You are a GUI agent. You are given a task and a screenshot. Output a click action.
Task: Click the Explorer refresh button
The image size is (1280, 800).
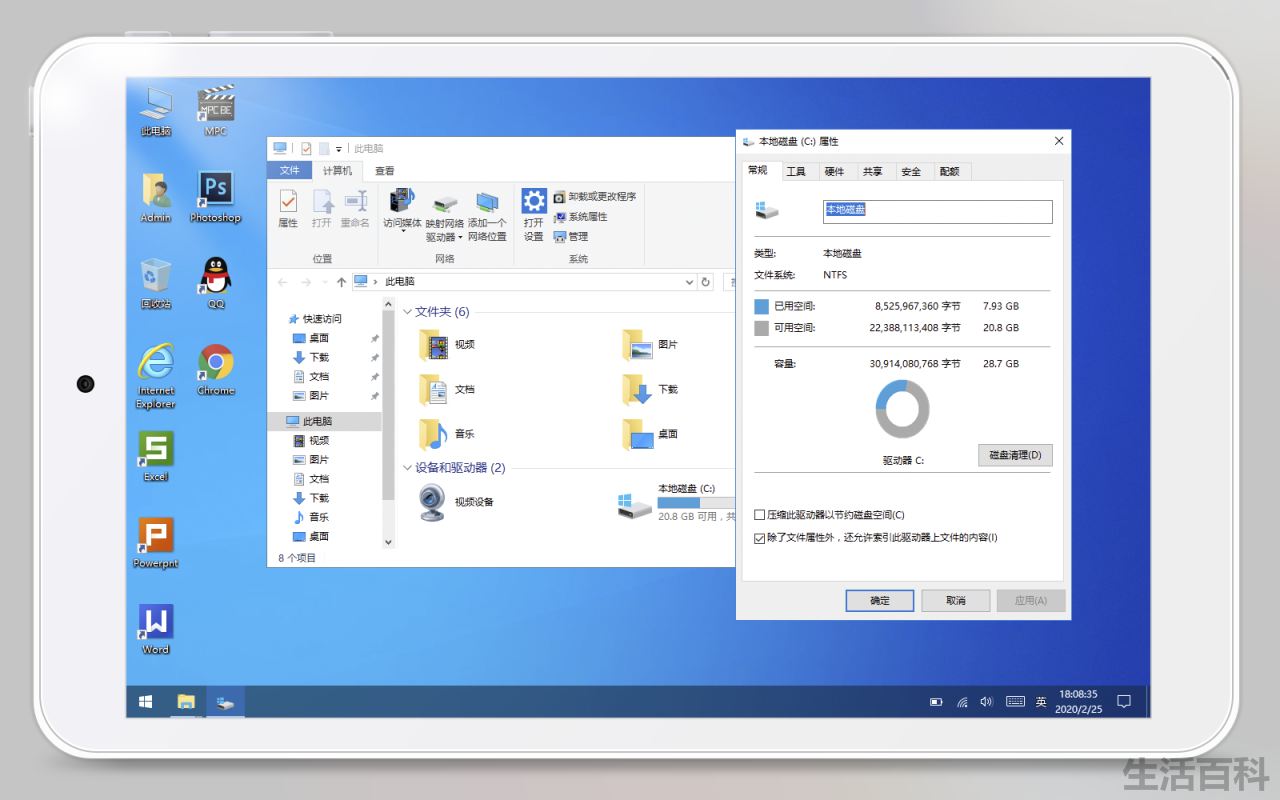coord(705,282)
